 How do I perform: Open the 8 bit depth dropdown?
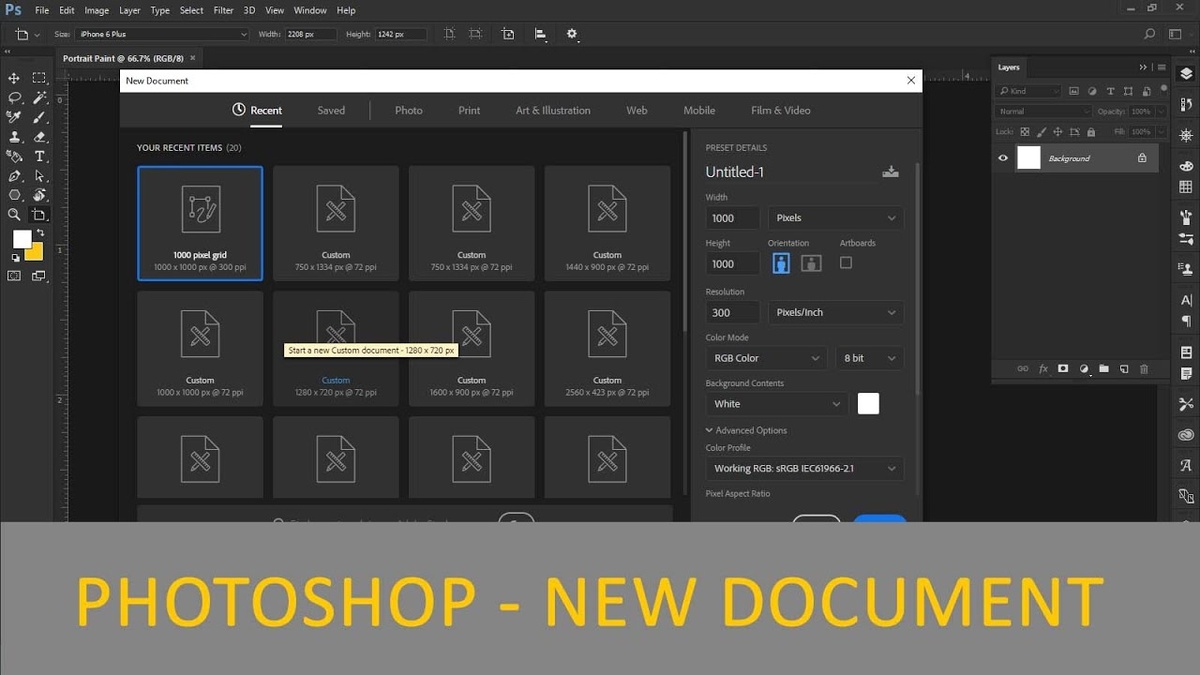pos(870,358)
